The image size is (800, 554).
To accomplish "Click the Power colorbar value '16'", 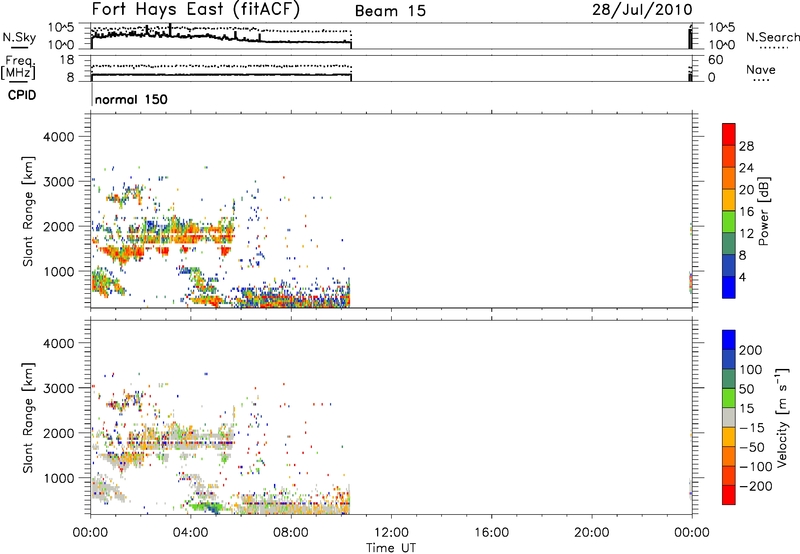I will 746,212.
